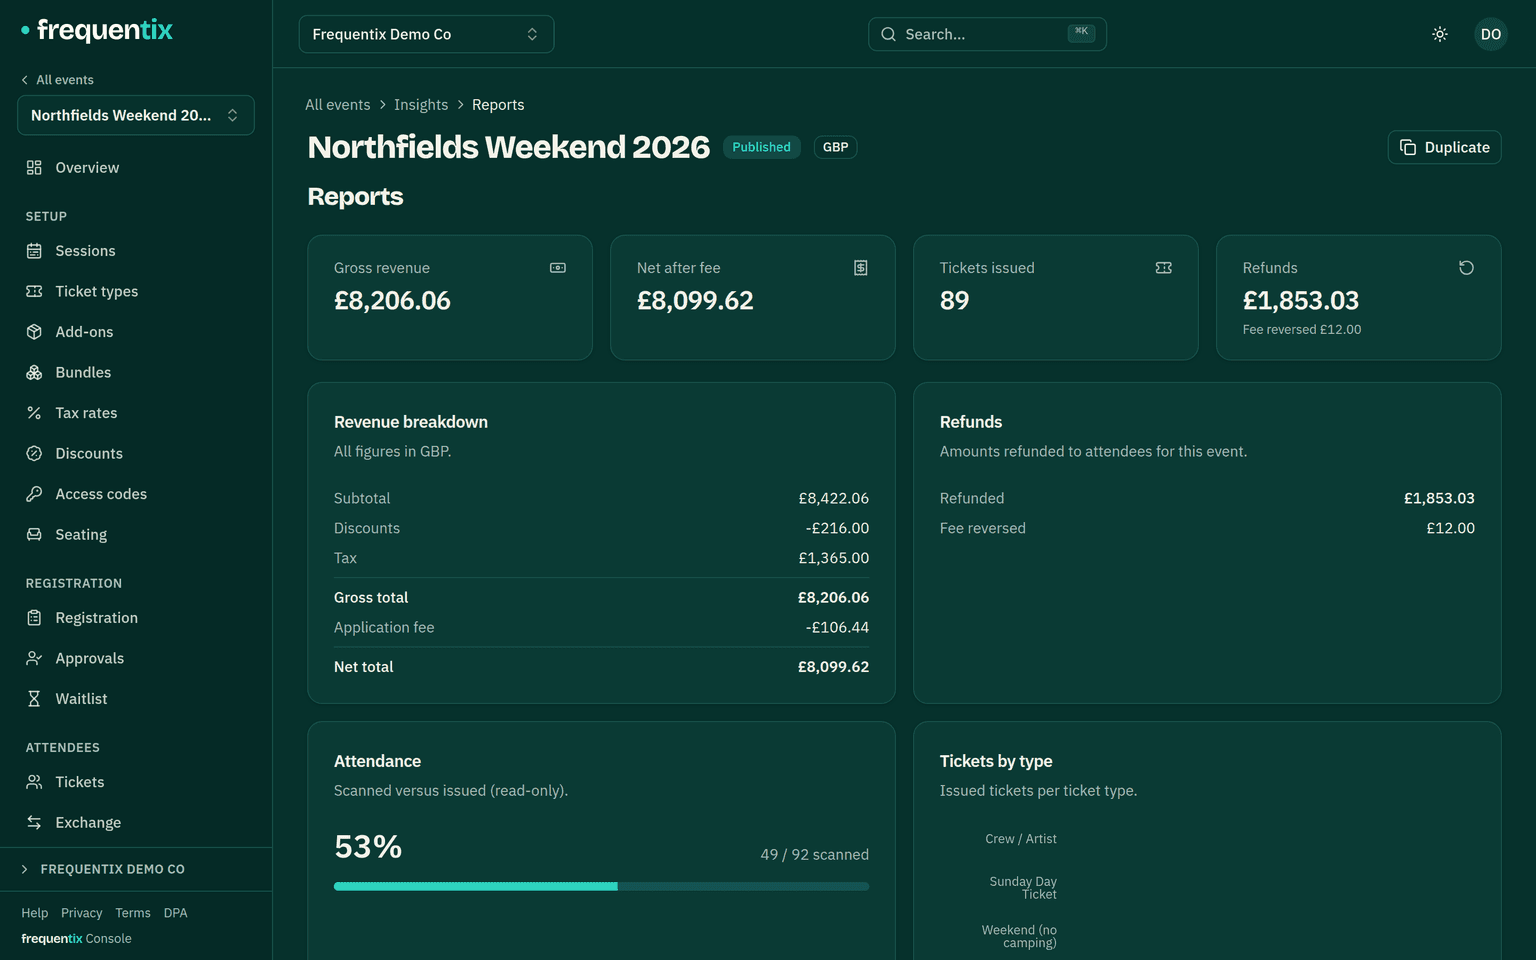
Task: Click the Fee reversed £12.00 row value
Action: [x=1450, y=528]
